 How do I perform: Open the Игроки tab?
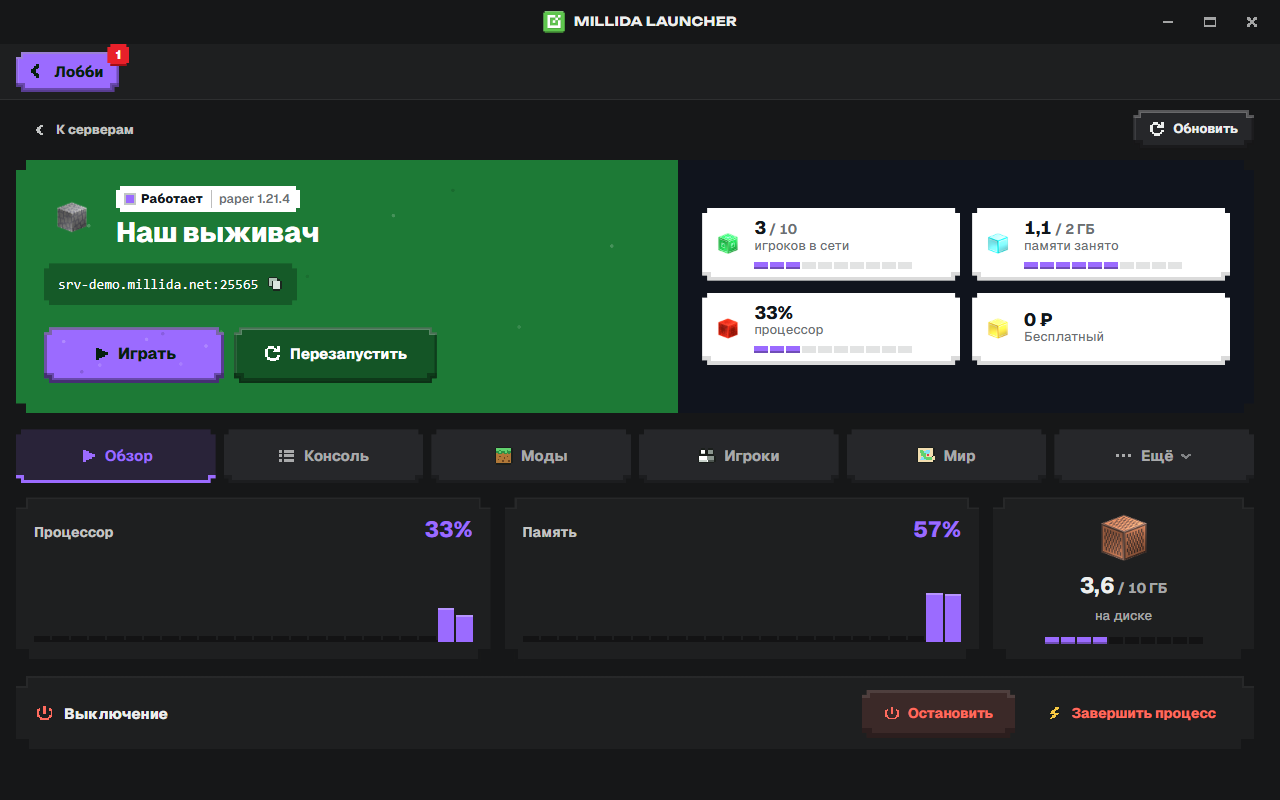(x=739, y=456)
